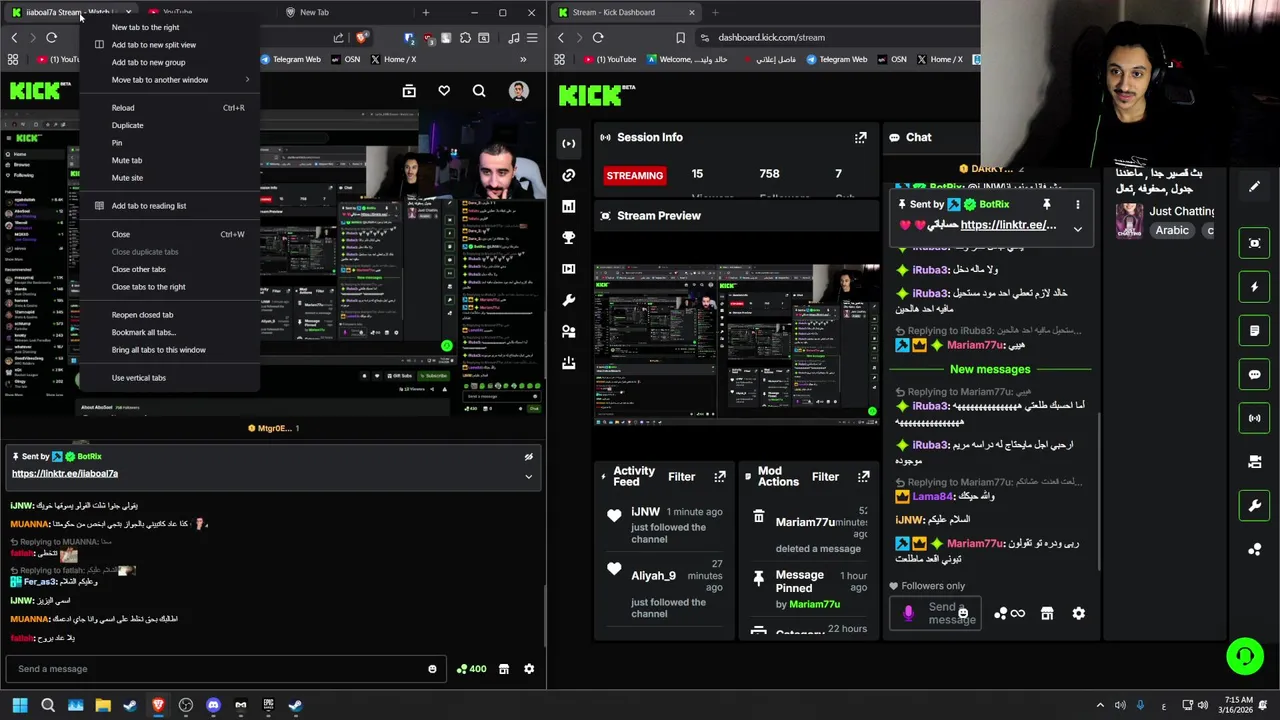Image resolution: width=1280 pixels, height=720 pixels.
Task: Open File Explorer from the taskbar
Action: pyautogui.click(x=103, y=705)
